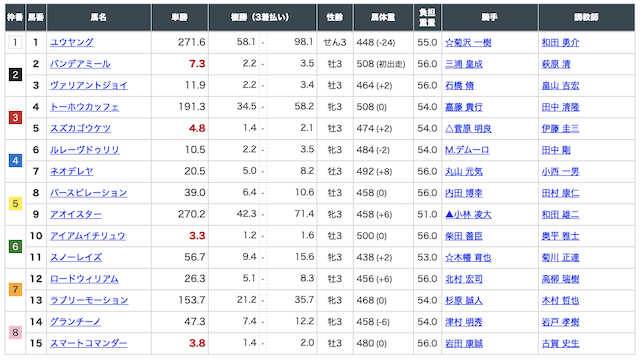Click the orange bracket number 7 box
Screen dimensions: 640x360
tap(15, 289)
